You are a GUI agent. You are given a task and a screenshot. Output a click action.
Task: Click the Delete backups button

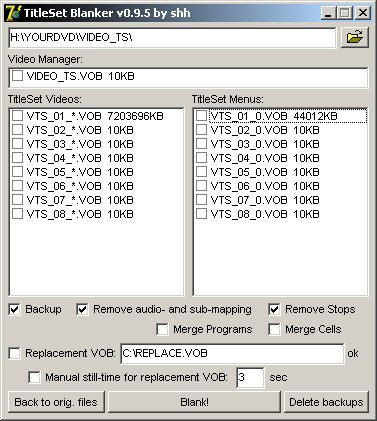[x=326, y=402]
